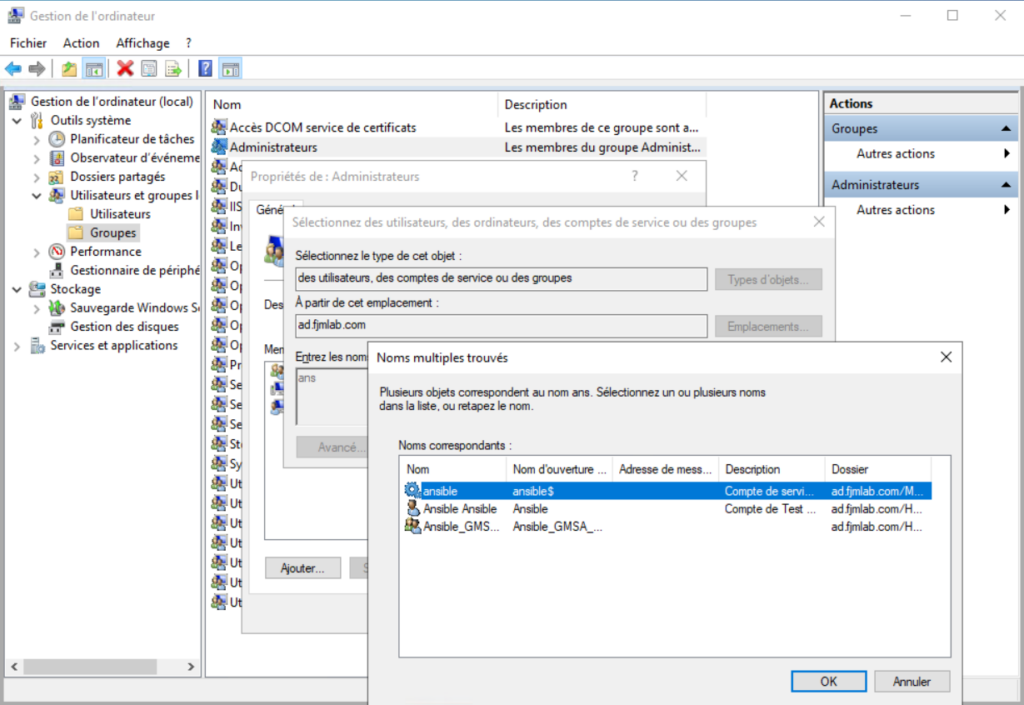Click the Up one level folder icon

69,69
